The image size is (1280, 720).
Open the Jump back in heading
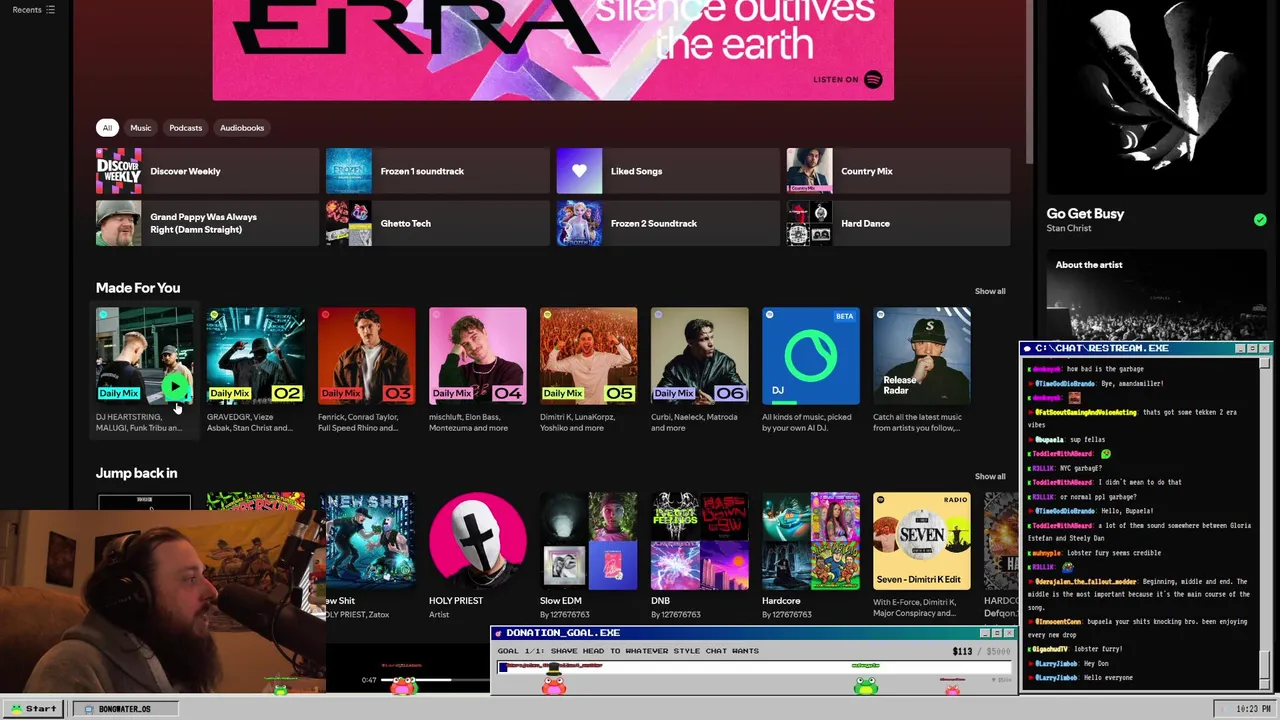136,473
